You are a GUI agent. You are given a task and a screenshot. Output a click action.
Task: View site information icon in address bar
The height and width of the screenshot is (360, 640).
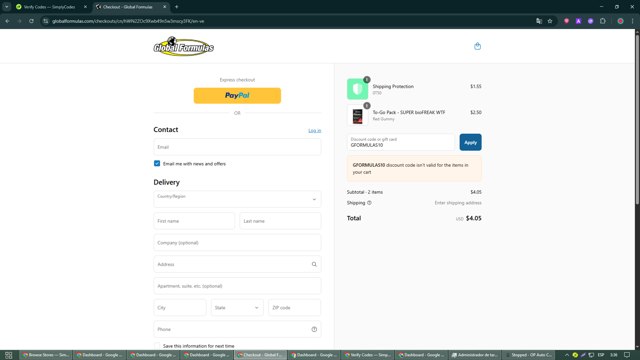point(46,21)
